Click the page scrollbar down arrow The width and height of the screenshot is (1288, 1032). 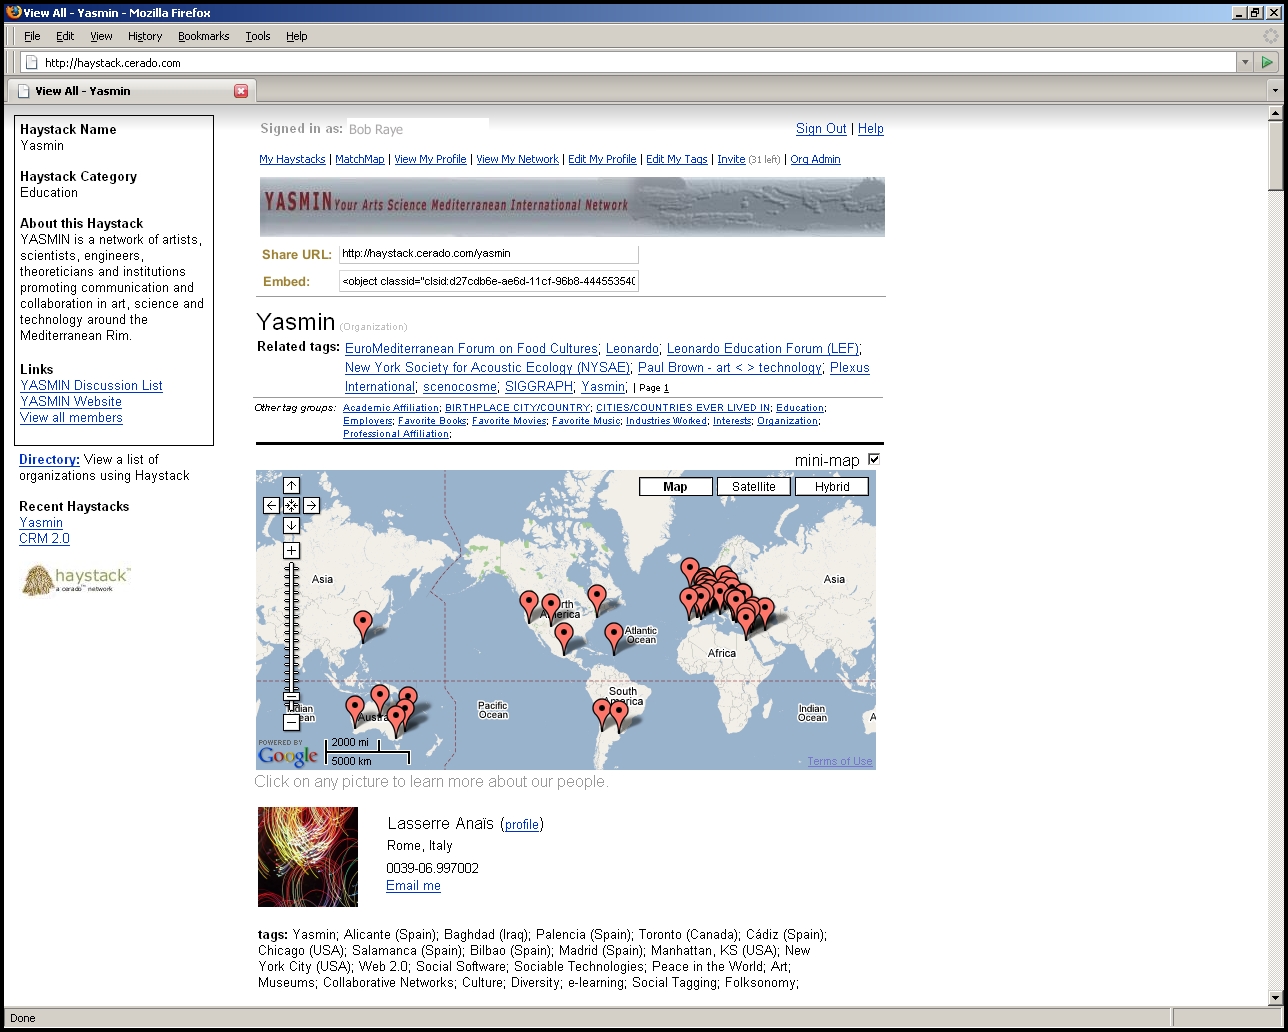(x=1275, y=997)
